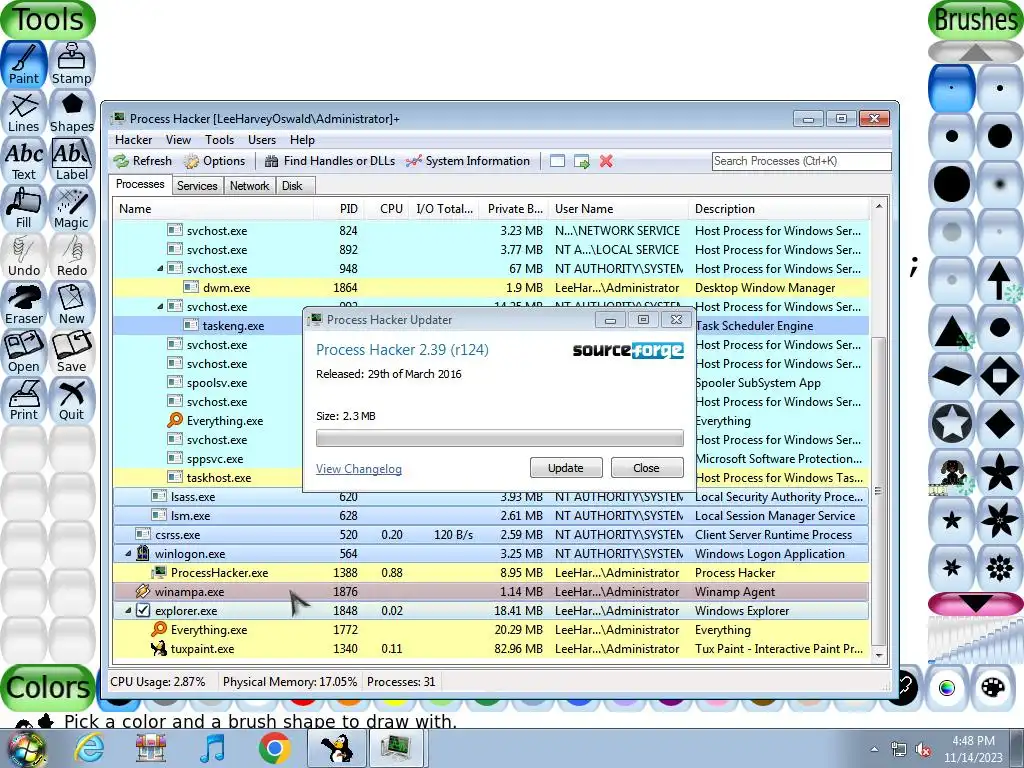
Task: Select the Text tool
Action: coord(24,160)
